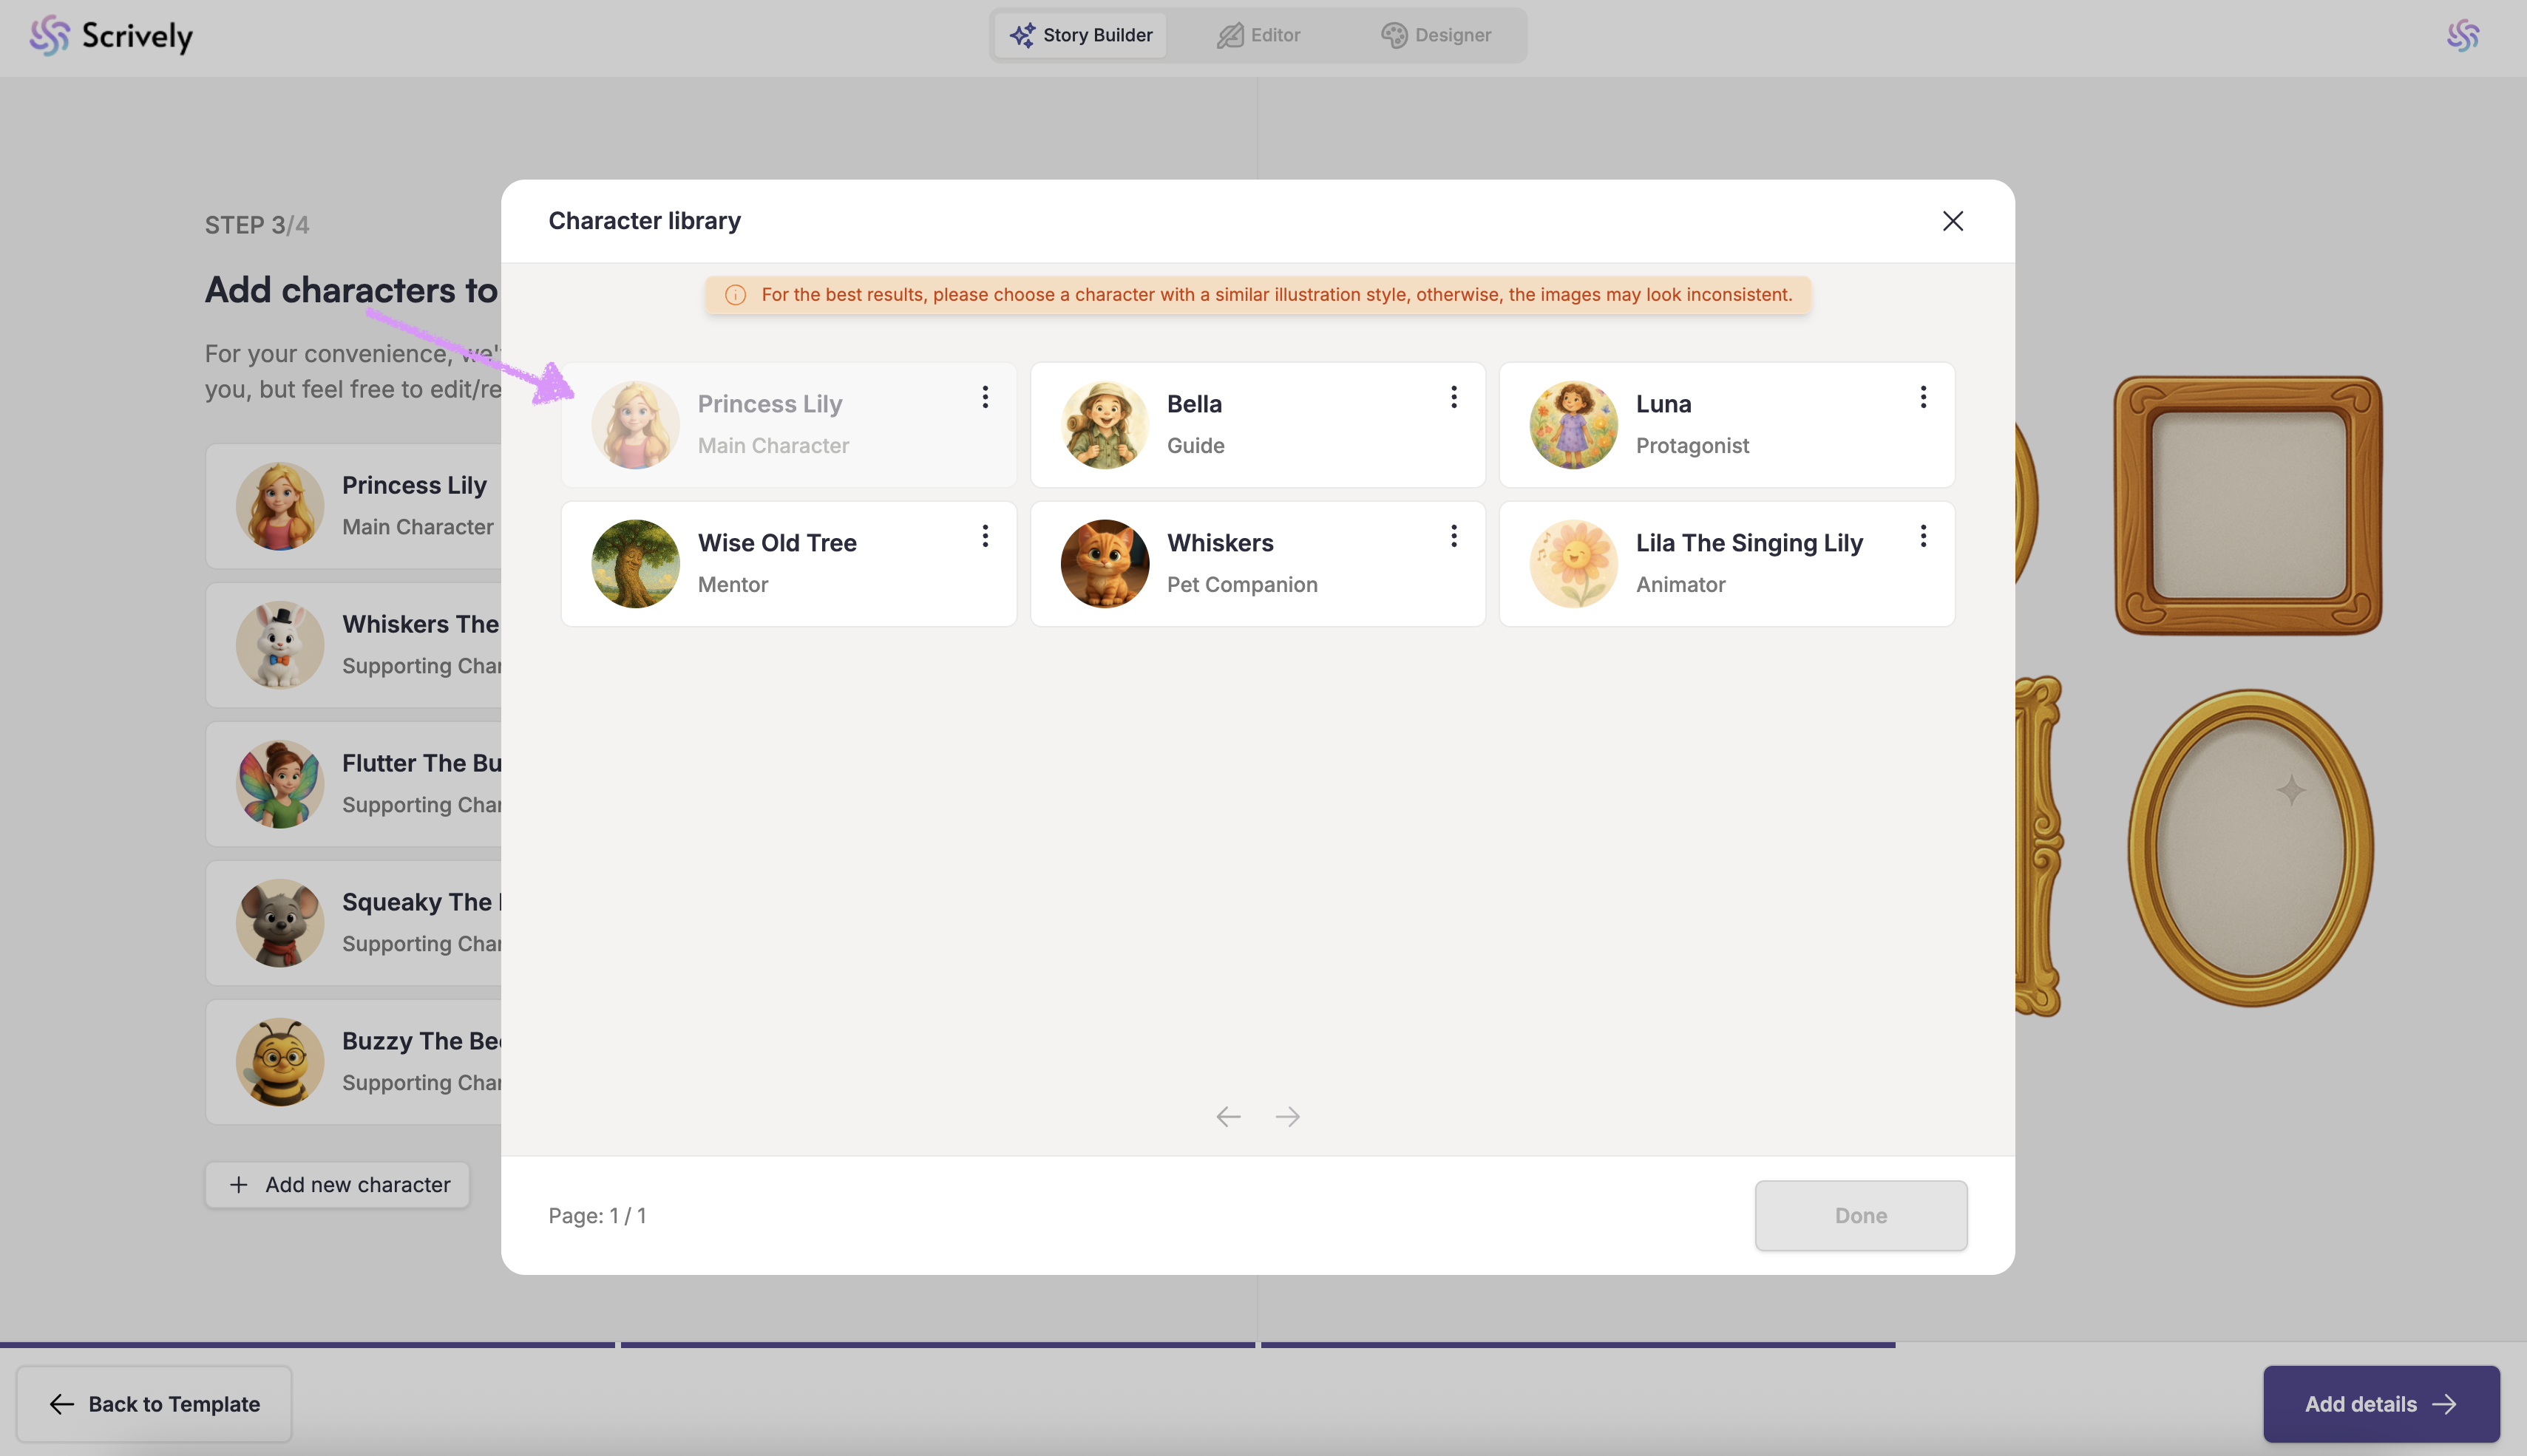Screen dimensions: 2527x1456
Task: Select the Story Builder tab
Action: click(1080, 35)
